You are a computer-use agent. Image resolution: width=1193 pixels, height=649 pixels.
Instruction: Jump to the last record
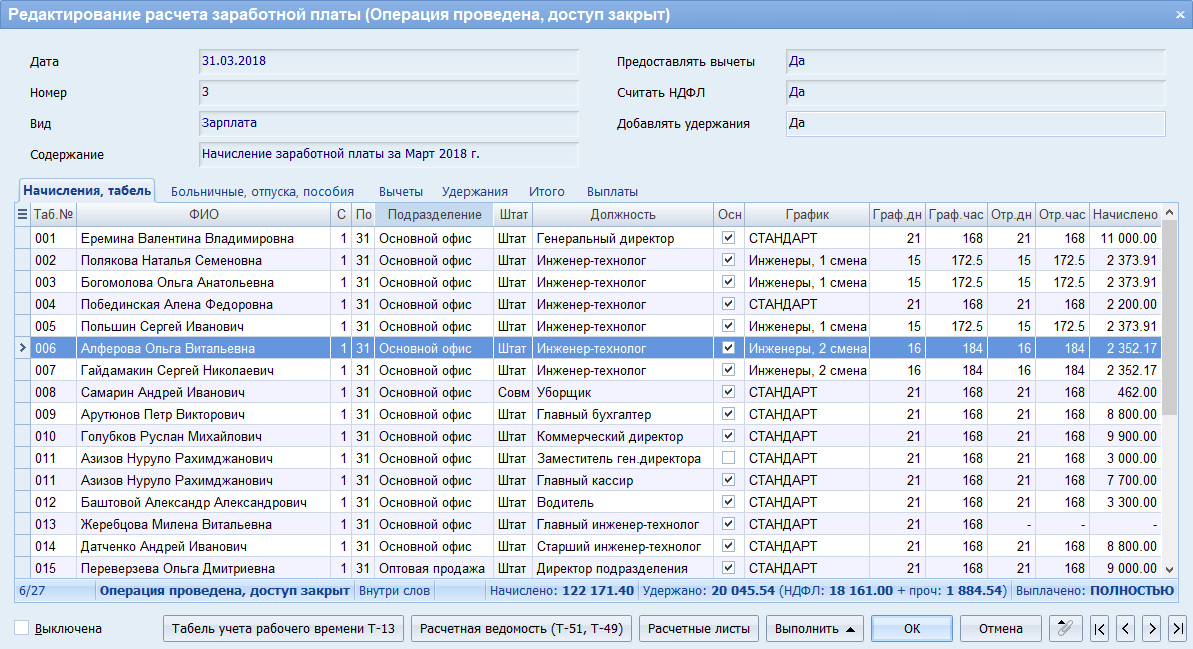(x=1177, y=629)
